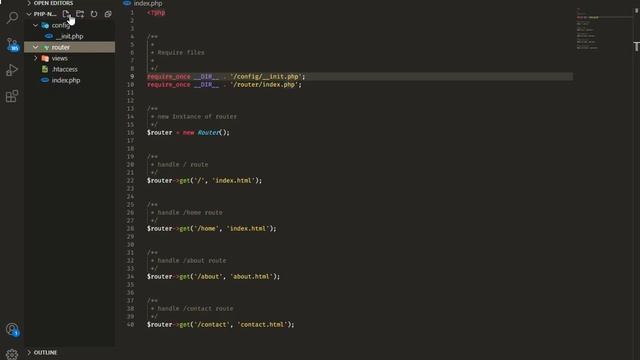Click the views folder icon
Viewport: 640px width, 360px height.
(45, 58)
